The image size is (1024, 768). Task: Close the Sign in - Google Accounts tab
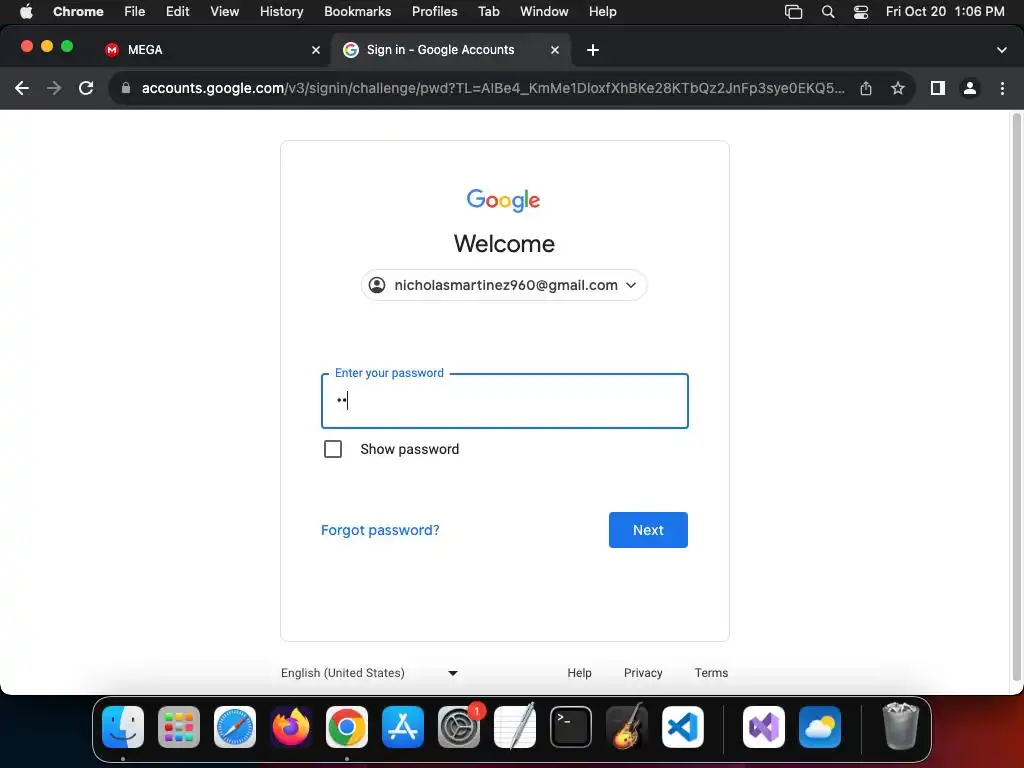[555, 50]
